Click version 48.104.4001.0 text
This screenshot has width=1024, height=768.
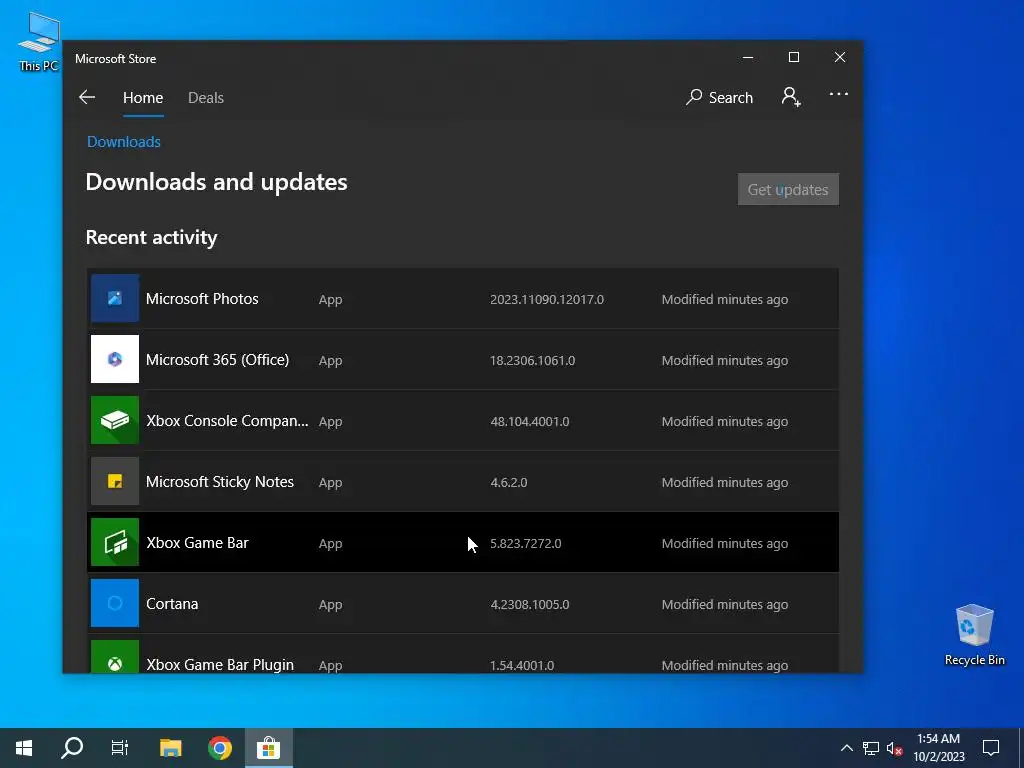[530, 422]
